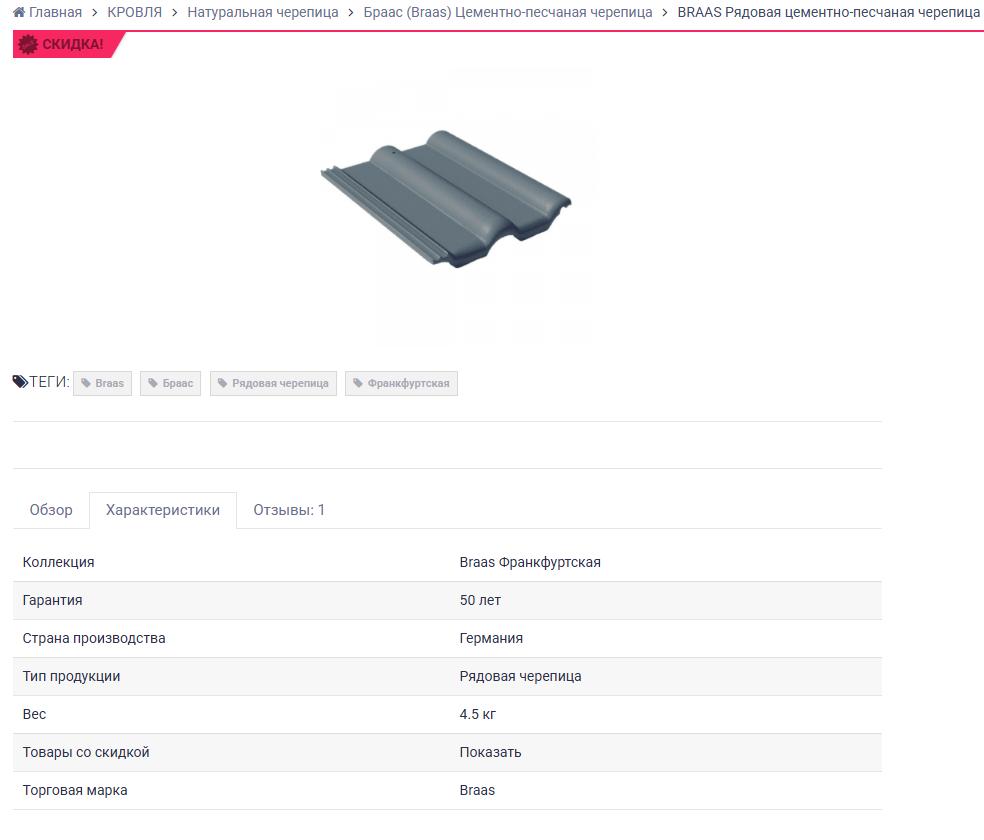Viewport: 984px width, 840px height.
Task: Open Браас (Braas) Цементно-песчаная черепица breadcrumb
Action: pyautogui.click(x=508, y=12)
